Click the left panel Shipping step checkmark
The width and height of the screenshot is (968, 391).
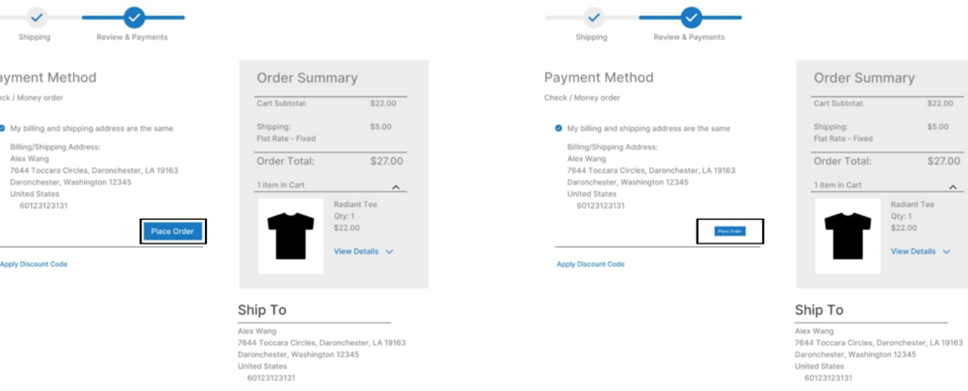tap(36, 17)
